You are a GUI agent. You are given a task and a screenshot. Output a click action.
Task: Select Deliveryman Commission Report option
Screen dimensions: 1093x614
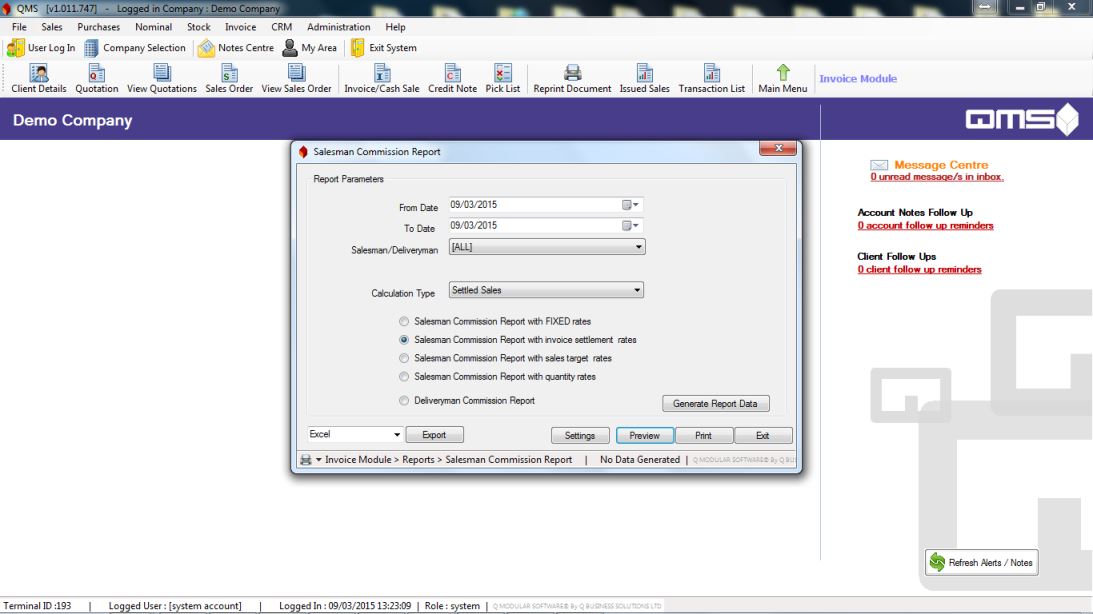pos(404,401)
